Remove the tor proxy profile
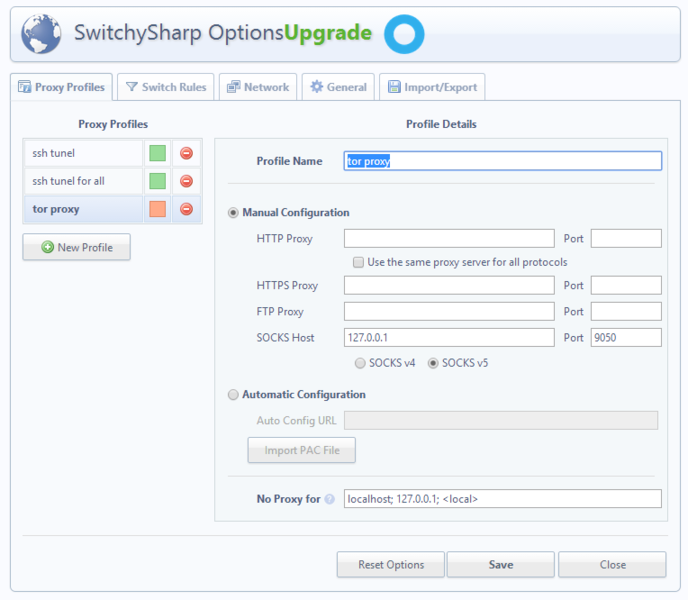 [186, 209]
